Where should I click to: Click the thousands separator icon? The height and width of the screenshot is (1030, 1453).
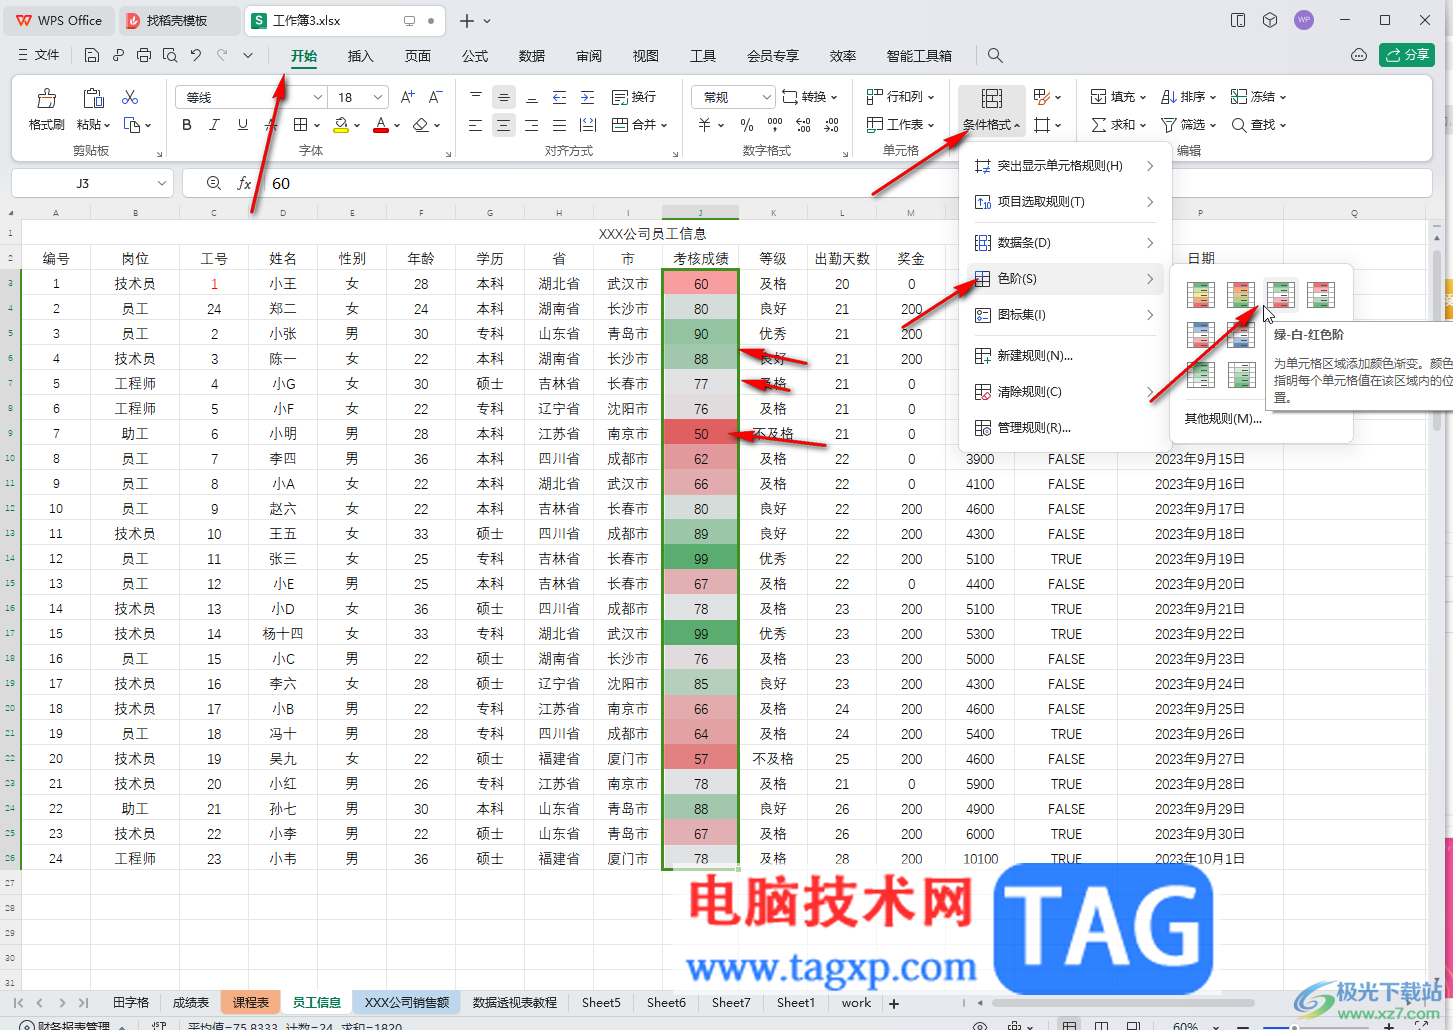click(775, 125)
